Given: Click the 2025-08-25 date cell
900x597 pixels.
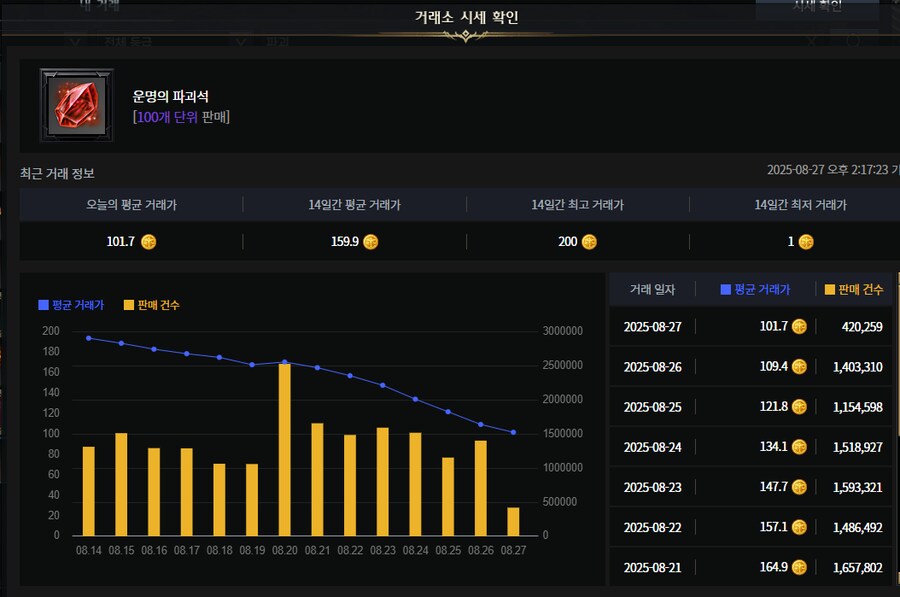Looking at the screenshot, I should [653, 407].
